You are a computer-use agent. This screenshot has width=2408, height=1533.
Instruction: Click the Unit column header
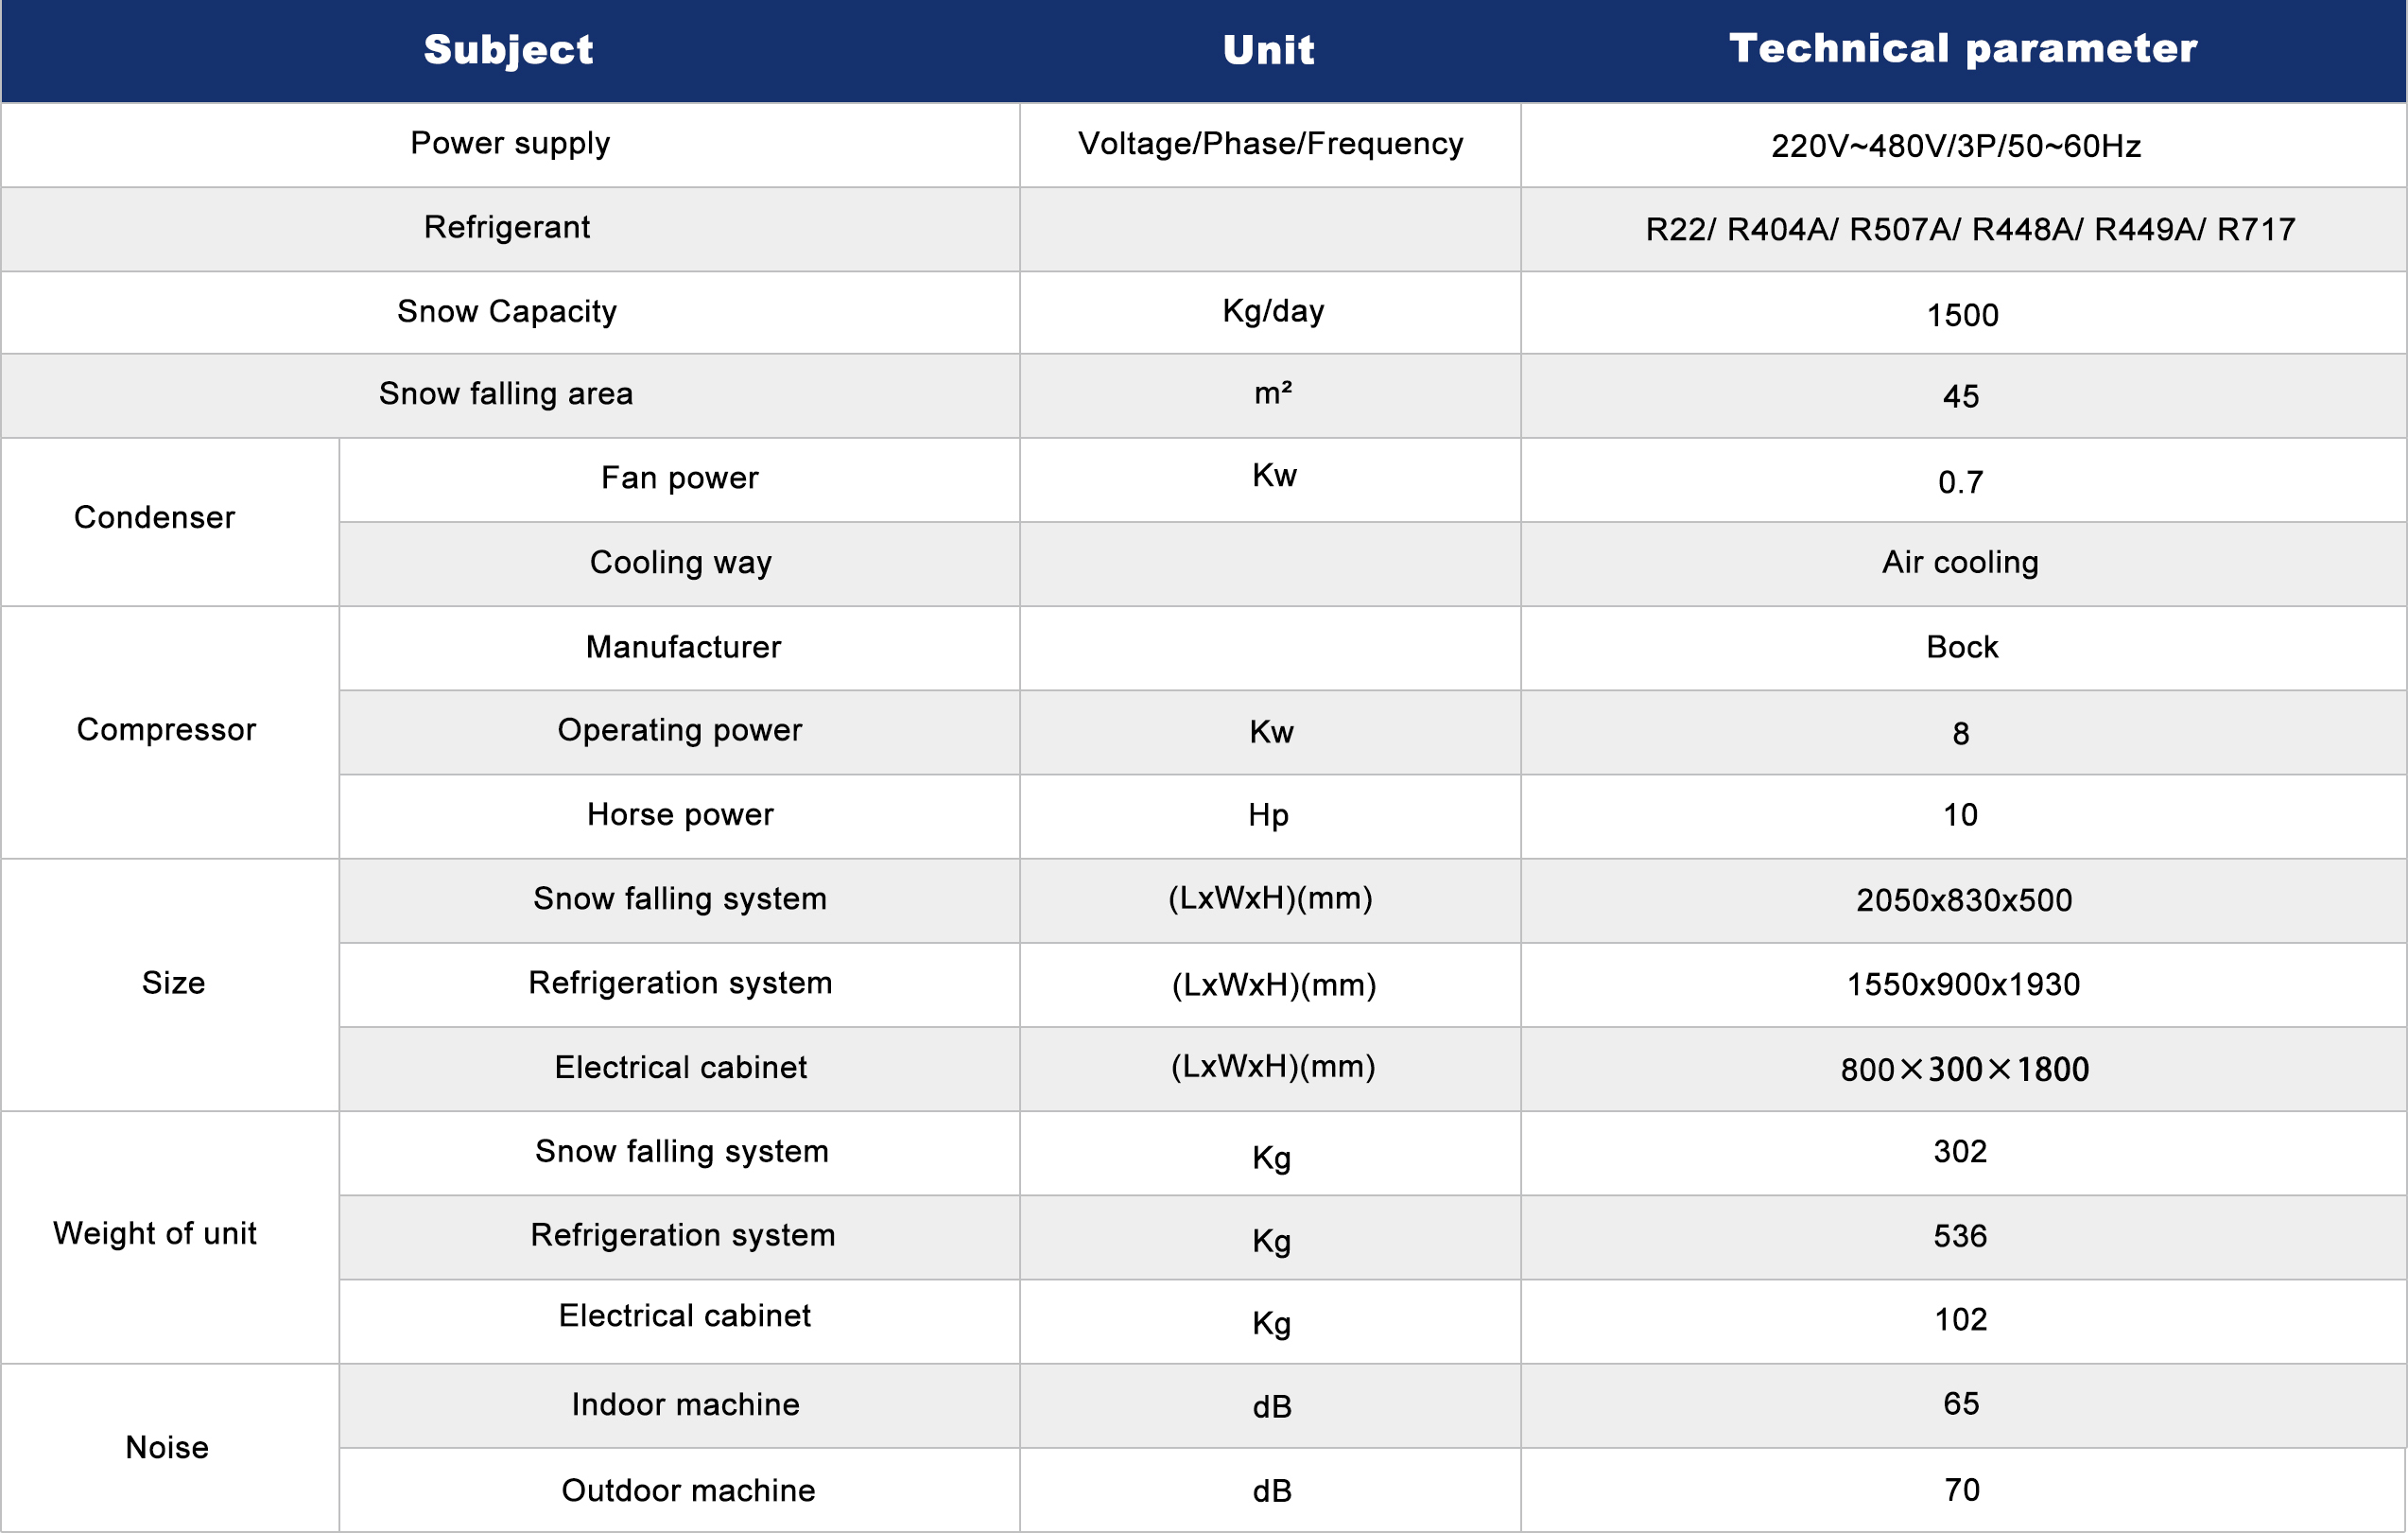[1268, 50]
